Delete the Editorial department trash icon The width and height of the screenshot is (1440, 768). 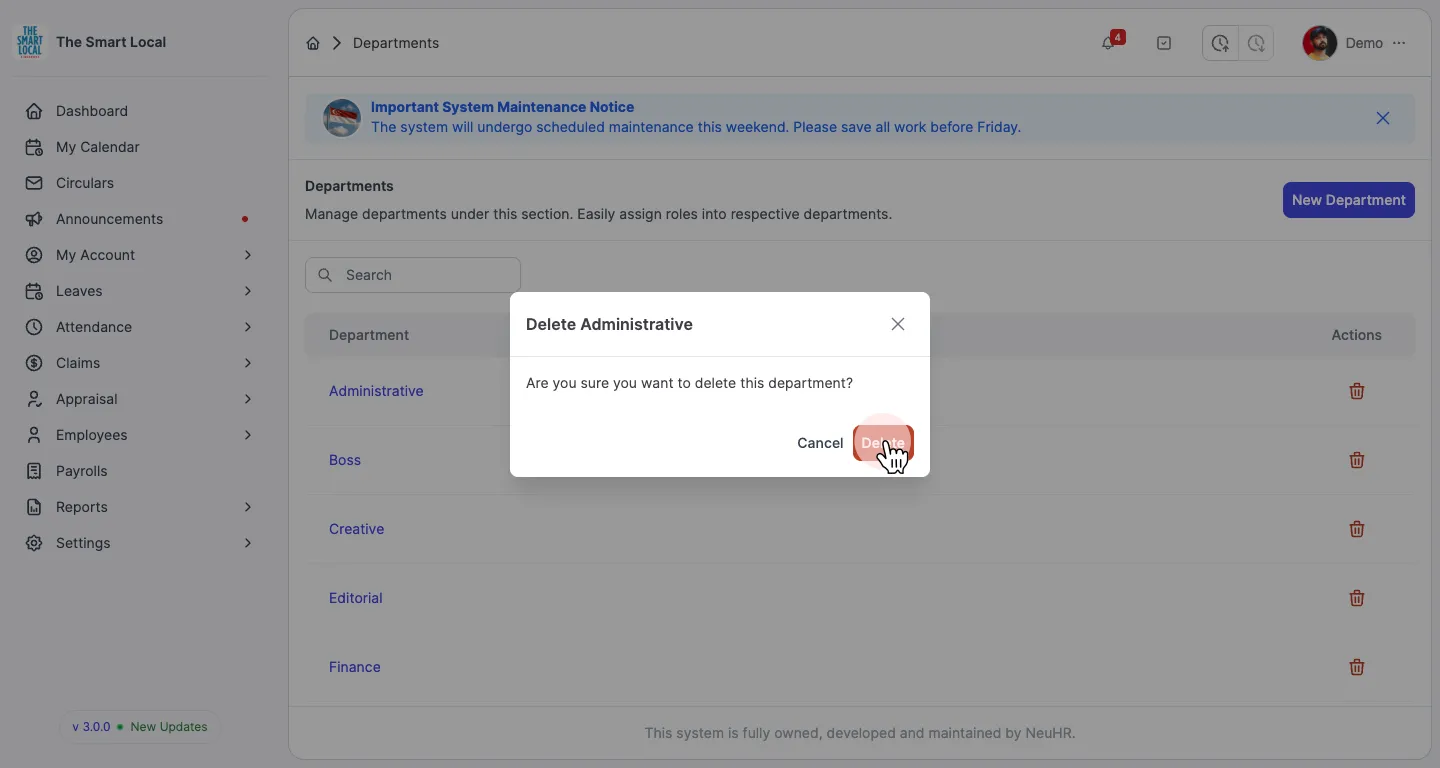(1357, 598)
